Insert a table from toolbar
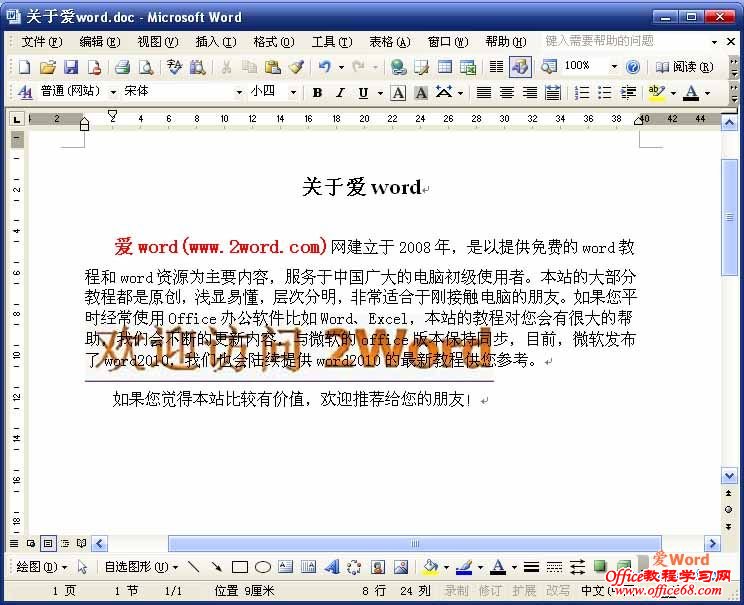The height and width of the screenshot is (605, 744). tap(445, 67)
